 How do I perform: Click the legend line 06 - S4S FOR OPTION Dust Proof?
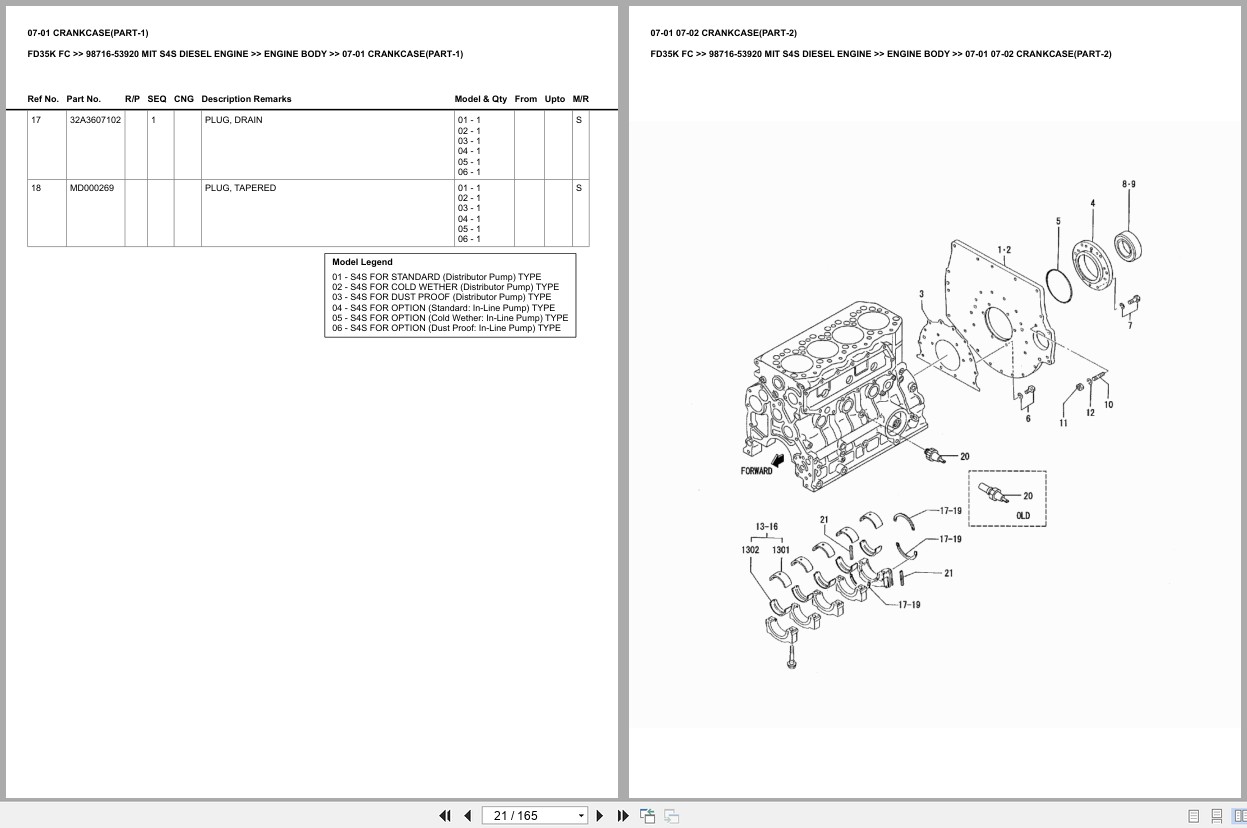click(x=447, y=328)
